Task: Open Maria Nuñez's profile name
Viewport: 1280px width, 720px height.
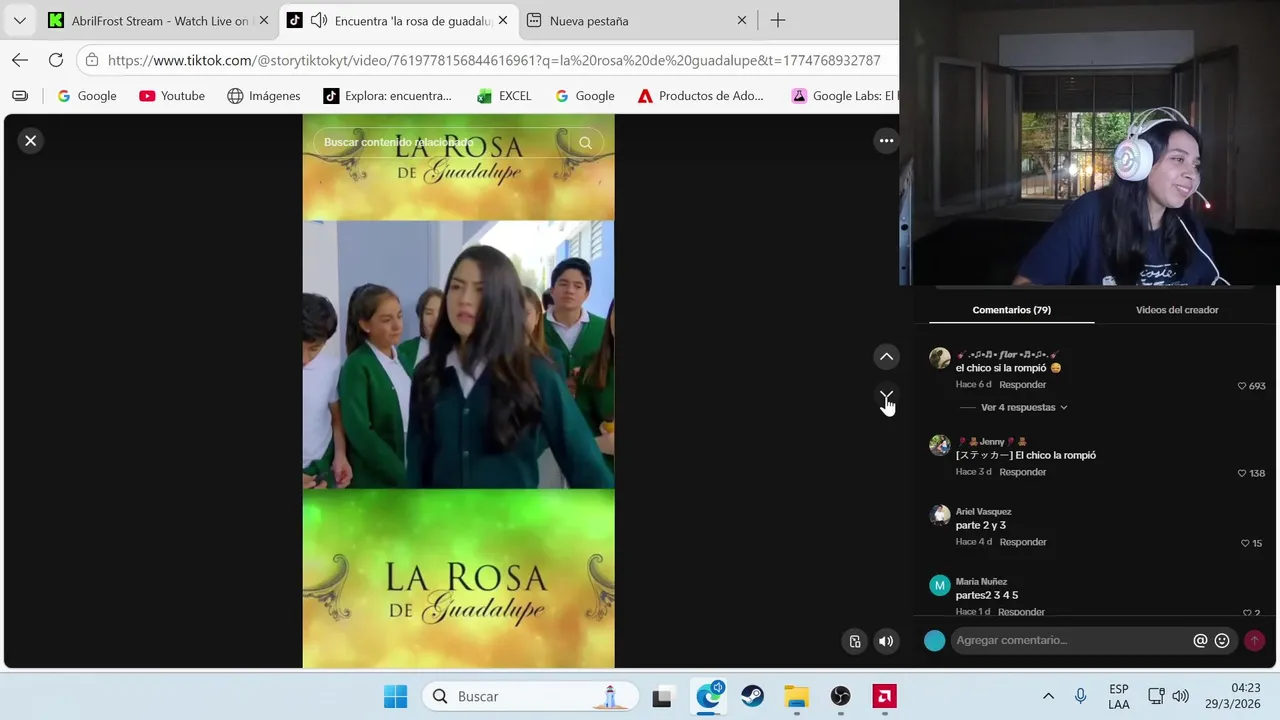Action: point(981,581)
